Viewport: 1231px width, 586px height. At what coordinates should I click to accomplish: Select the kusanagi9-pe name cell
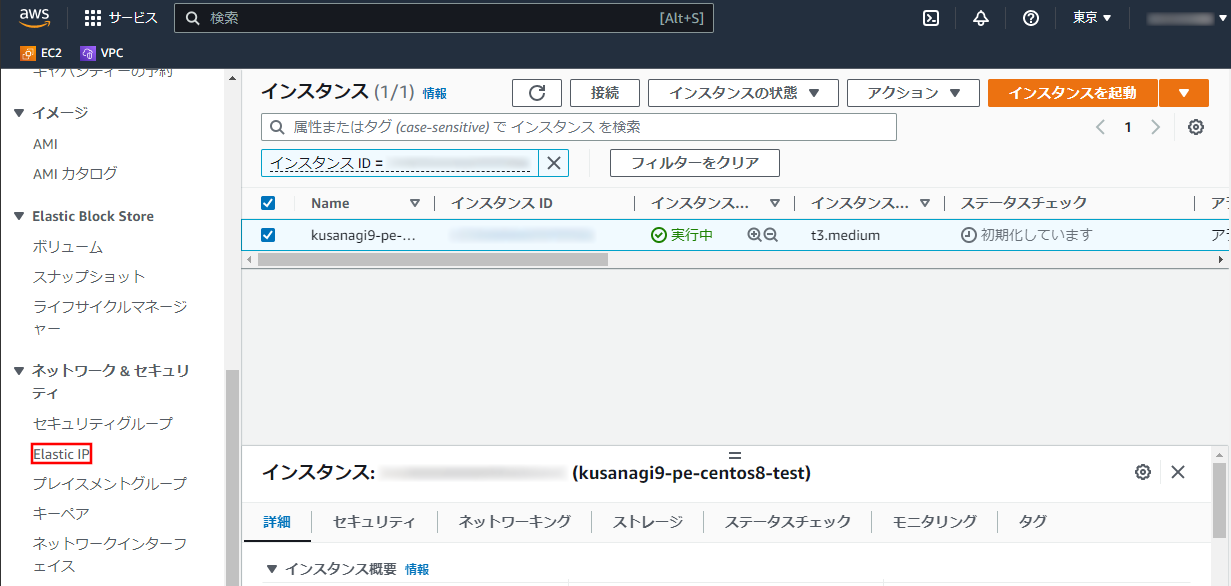[x=363, y=235]
